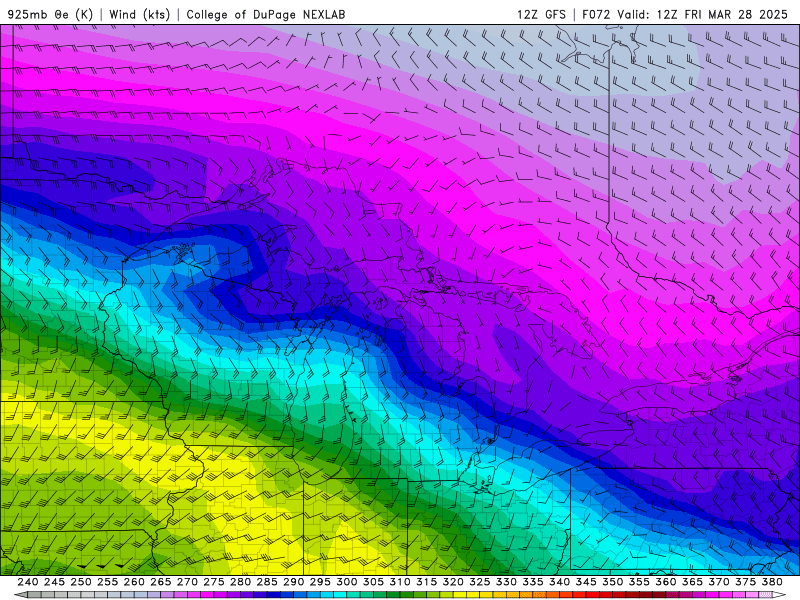Click the 370 value on the color scale
The image size is (800, 600).
719,582
